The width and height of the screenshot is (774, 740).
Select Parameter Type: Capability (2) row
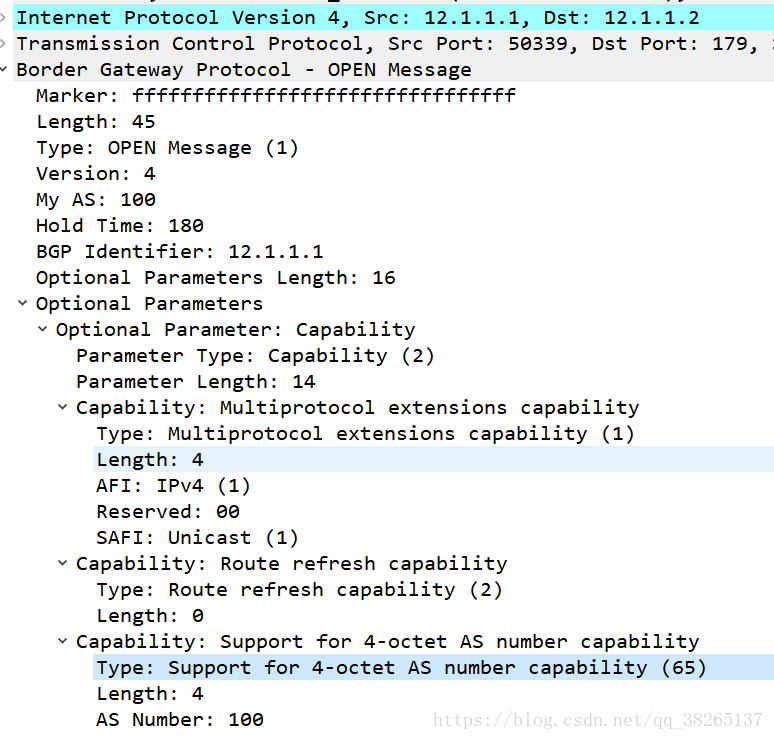click(255, 356)
